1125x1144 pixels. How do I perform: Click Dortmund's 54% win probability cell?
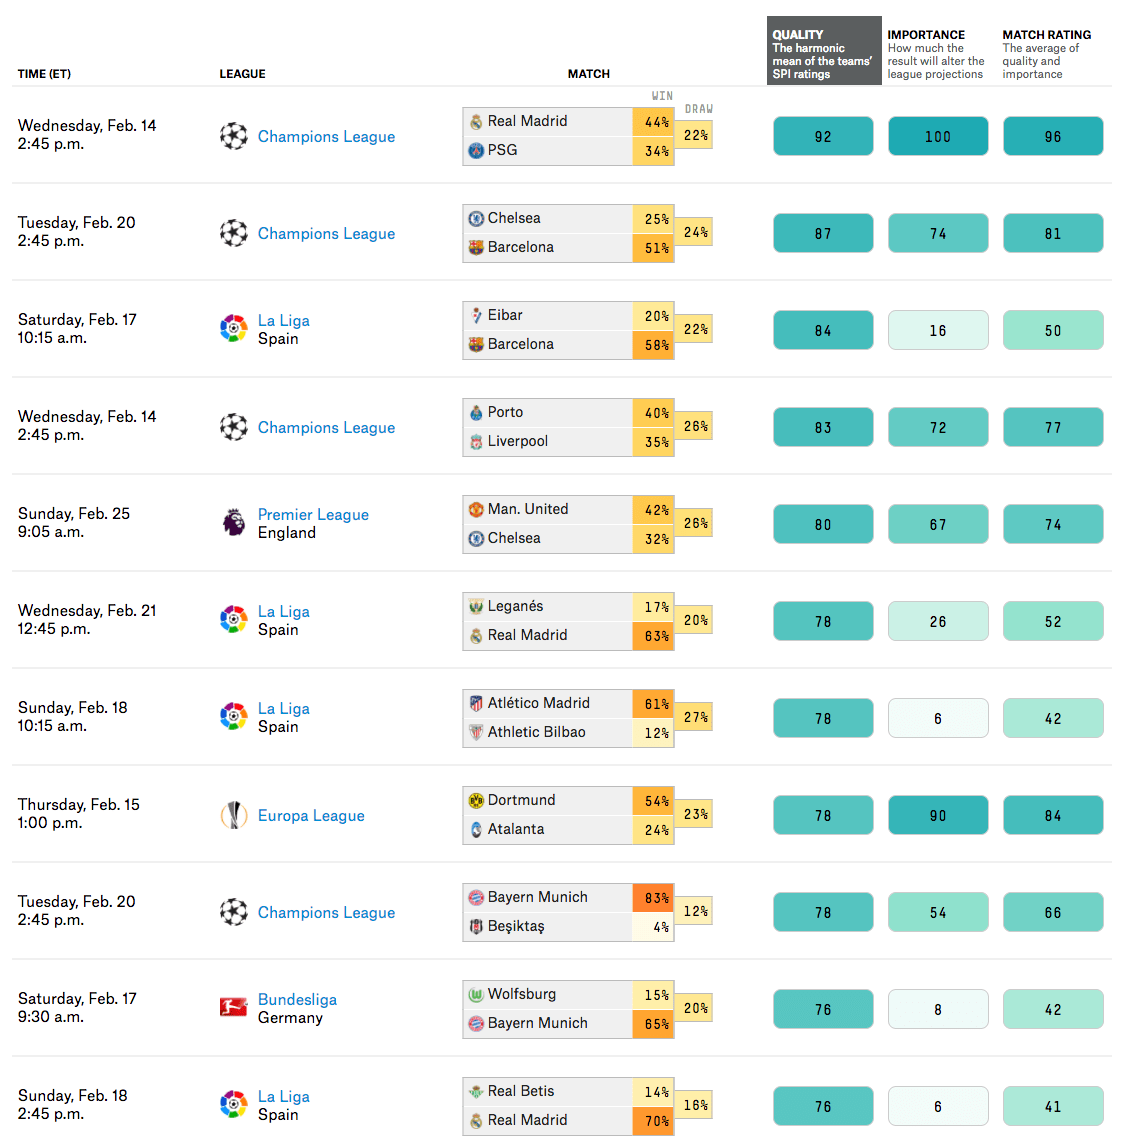653,800
